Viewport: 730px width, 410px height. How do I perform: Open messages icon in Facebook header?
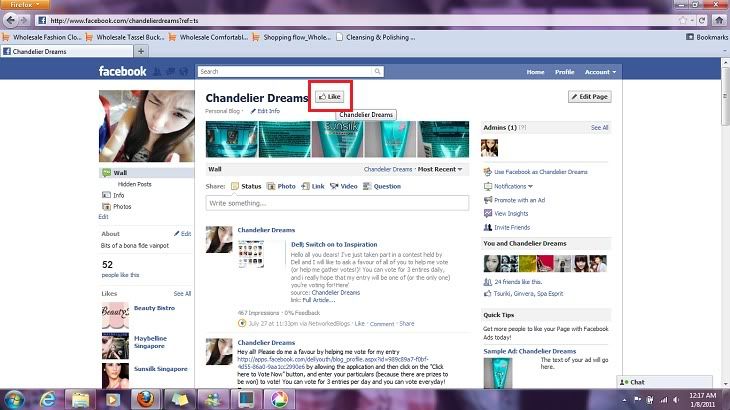[170, 72]
